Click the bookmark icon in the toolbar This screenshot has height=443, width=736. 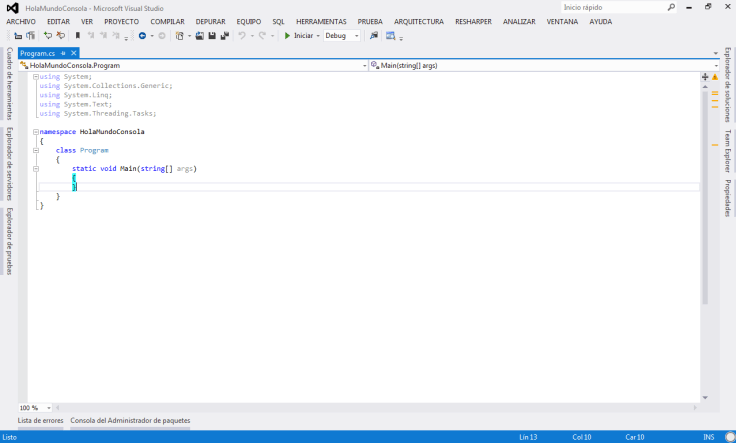point(78,36)
